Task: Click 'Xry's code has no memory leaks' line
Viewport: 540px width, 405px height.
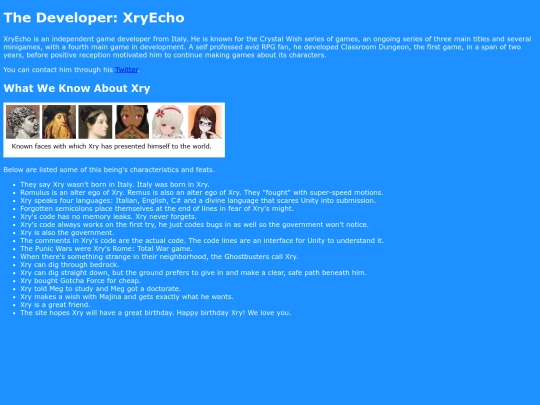Action: 108,217
